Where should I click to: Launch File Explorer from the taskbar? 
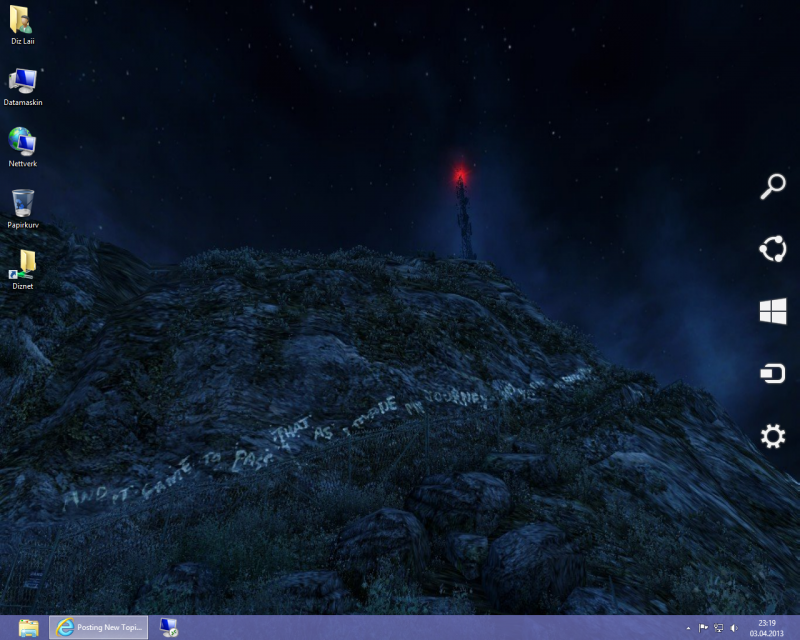[x=29, y=627]
